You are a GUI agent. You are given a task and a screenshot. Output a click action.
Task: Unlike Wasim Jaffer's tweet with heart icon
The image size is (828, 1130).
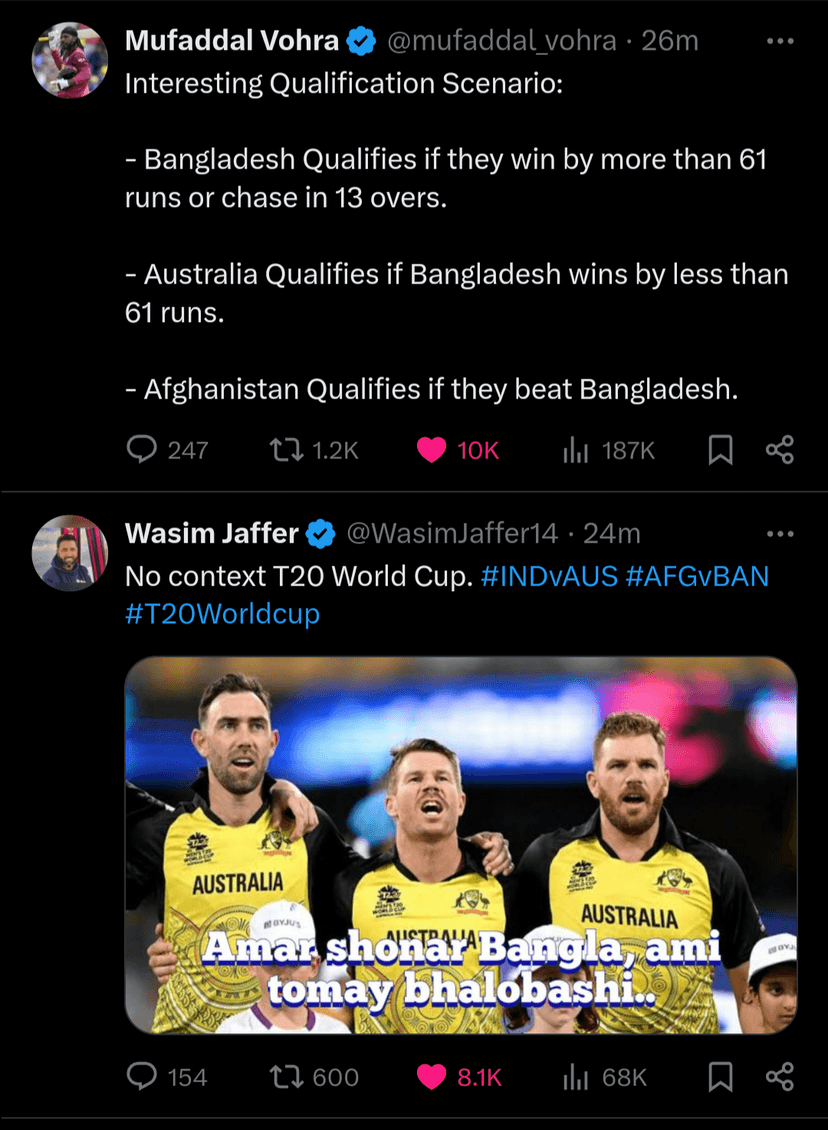(x=432, y=1076)
